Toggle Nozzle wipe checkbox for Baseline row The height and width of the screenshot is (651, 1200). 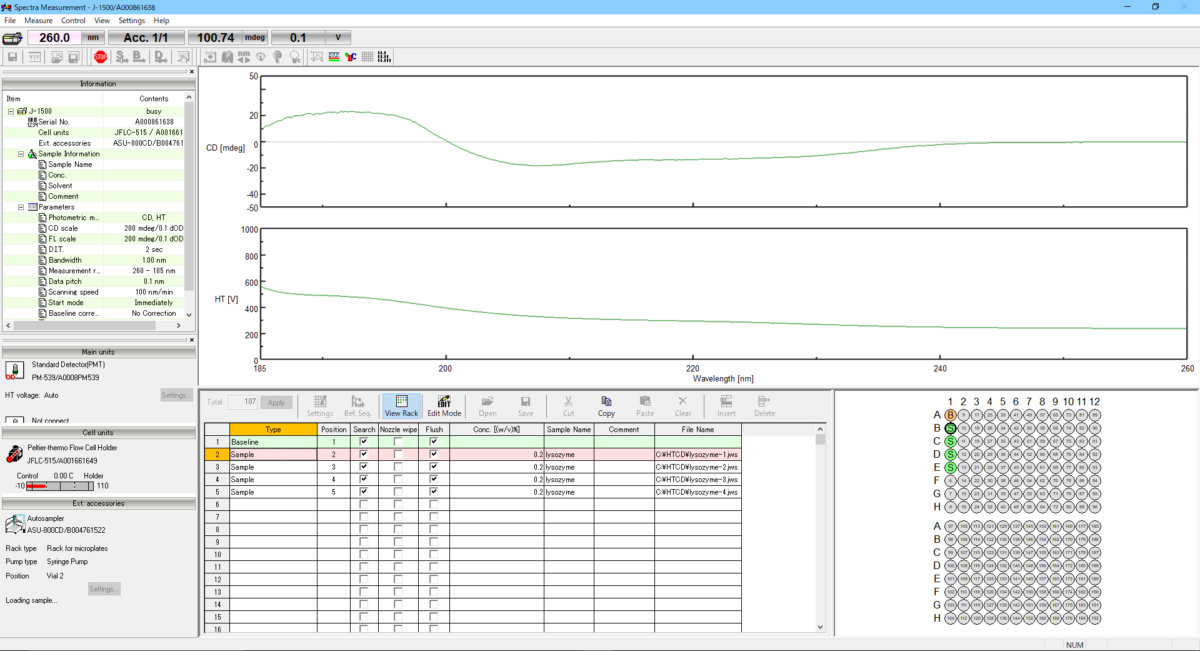[x=398, y=441]
